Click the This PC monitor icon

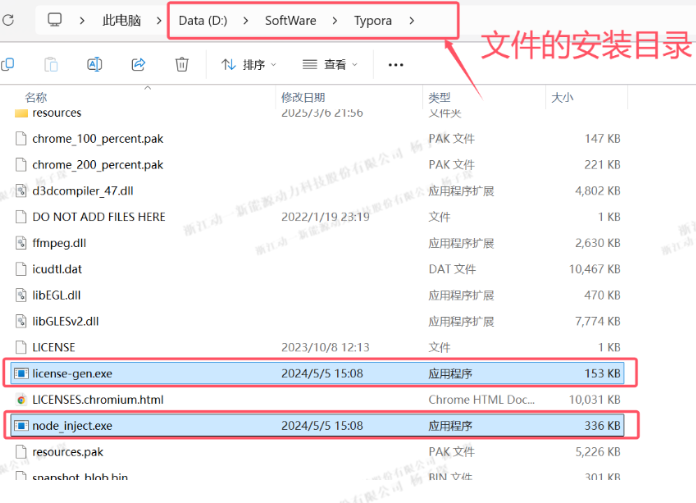point(55,20)
